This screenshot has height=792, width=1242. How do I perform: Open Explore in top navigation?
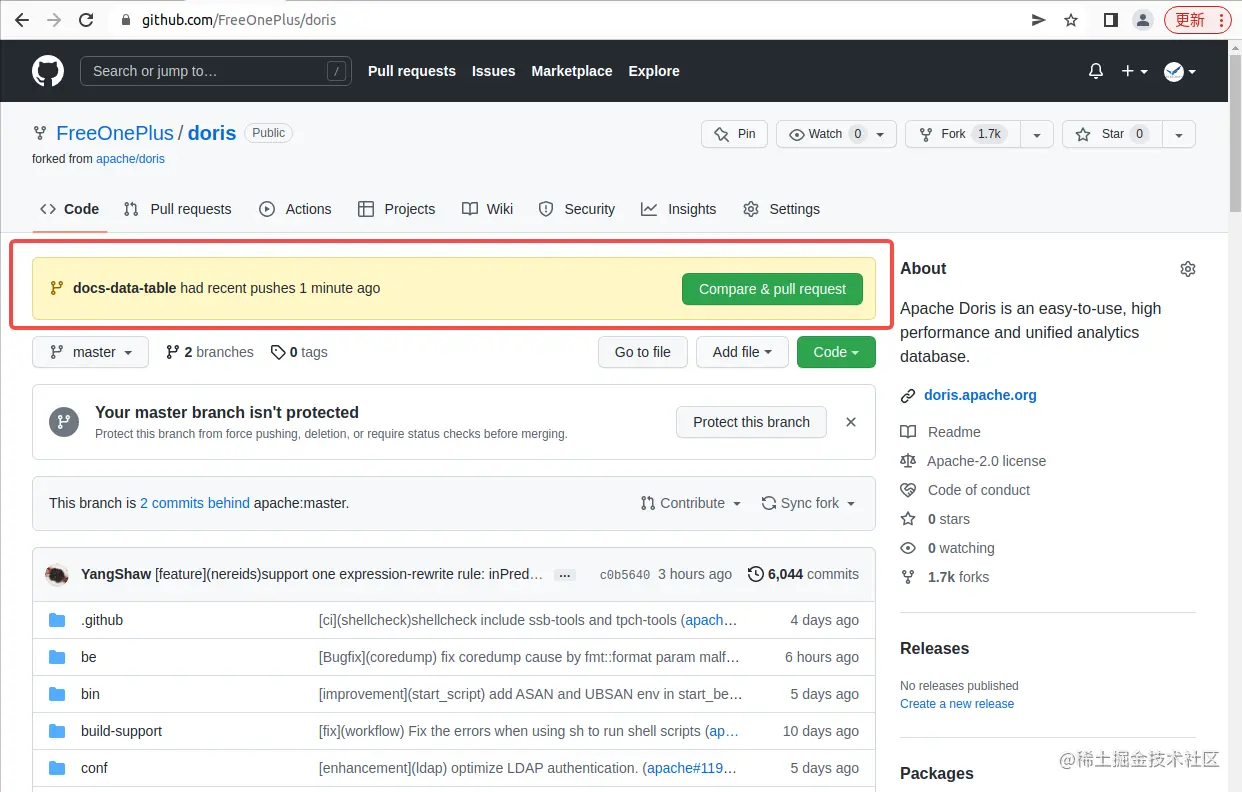coord(654,71)
